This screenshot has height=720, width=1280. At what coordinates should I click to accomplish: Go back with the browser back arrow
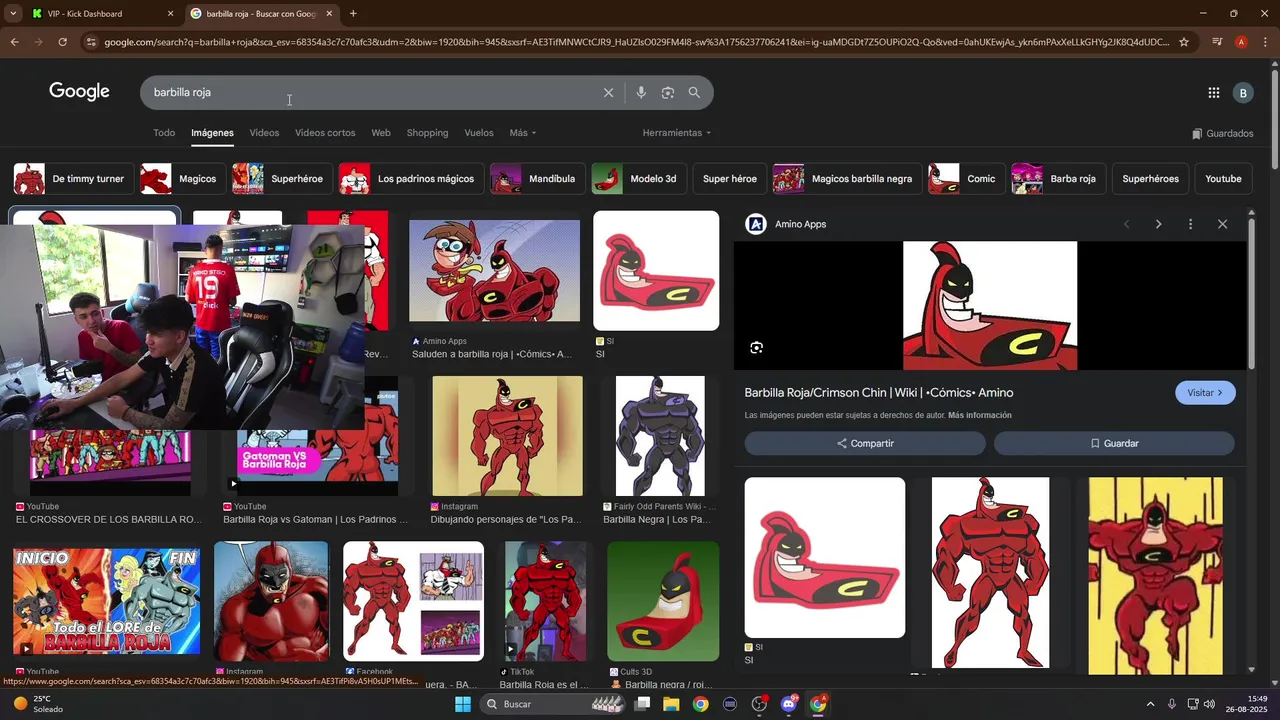pos(14,42)
